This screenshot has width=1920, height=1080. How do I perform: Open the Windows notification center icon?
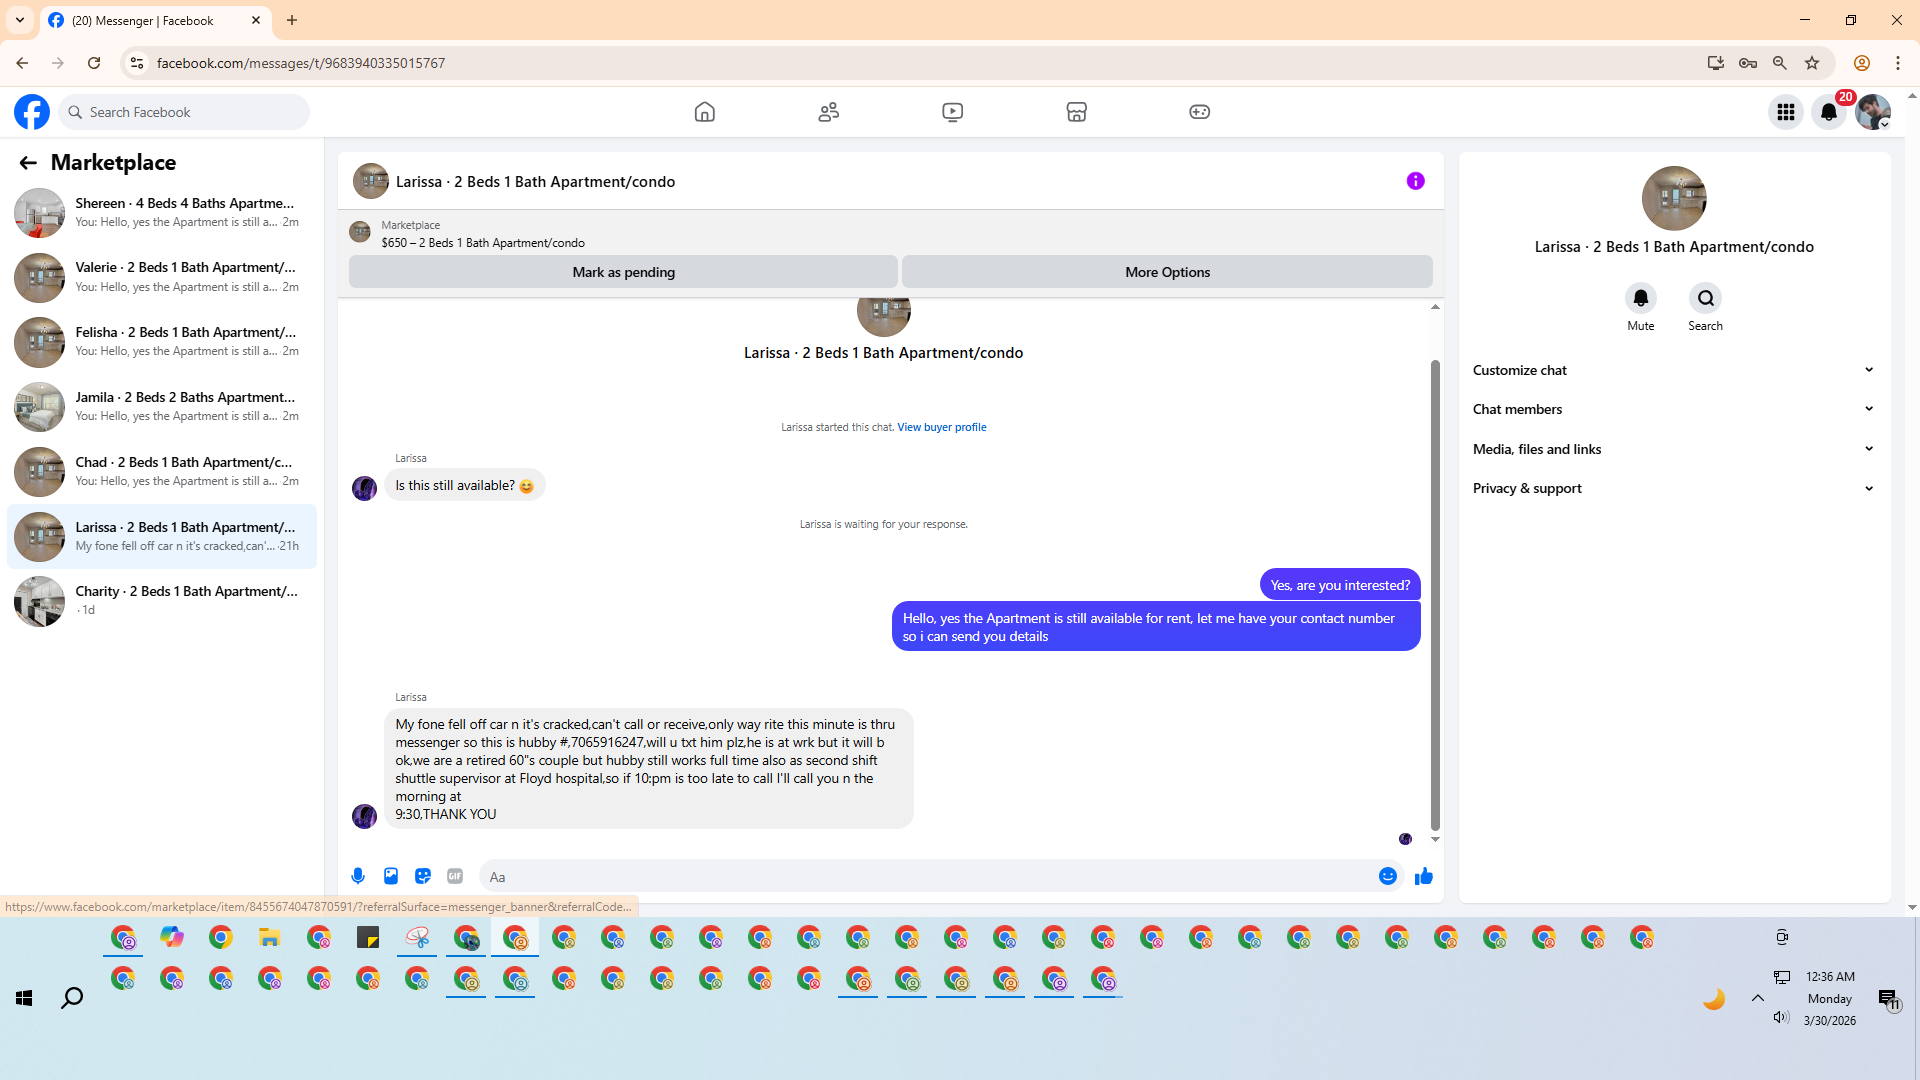(1888, 998)
